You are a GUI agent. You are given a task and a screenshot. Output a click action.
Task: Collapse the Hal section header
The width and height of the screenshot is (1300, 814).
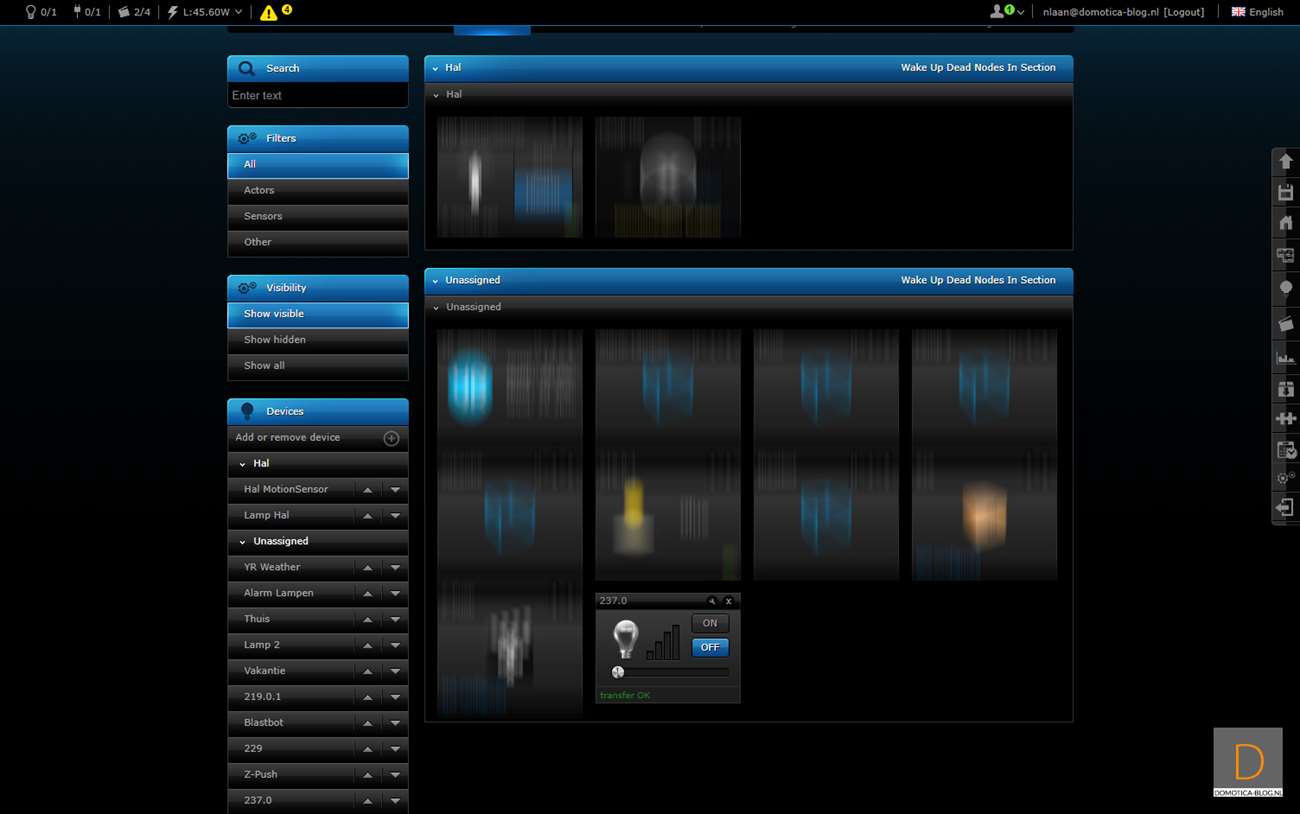tap(435, 68)
